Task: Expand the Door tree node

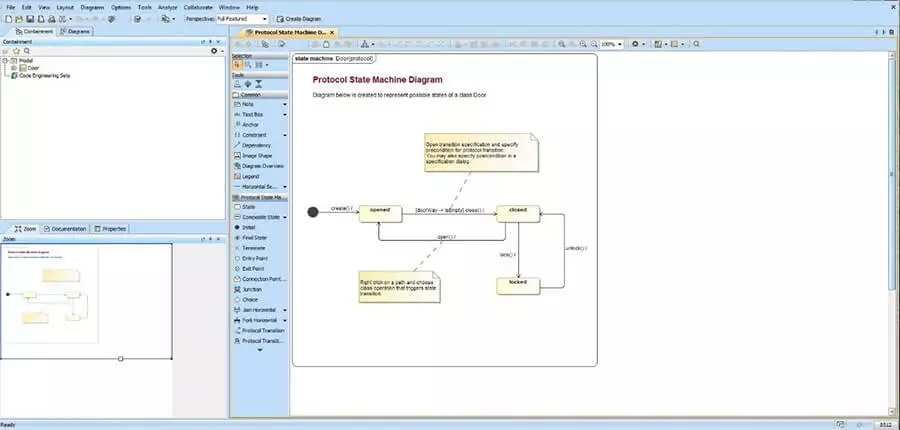Action: click(x=14, y=68)
